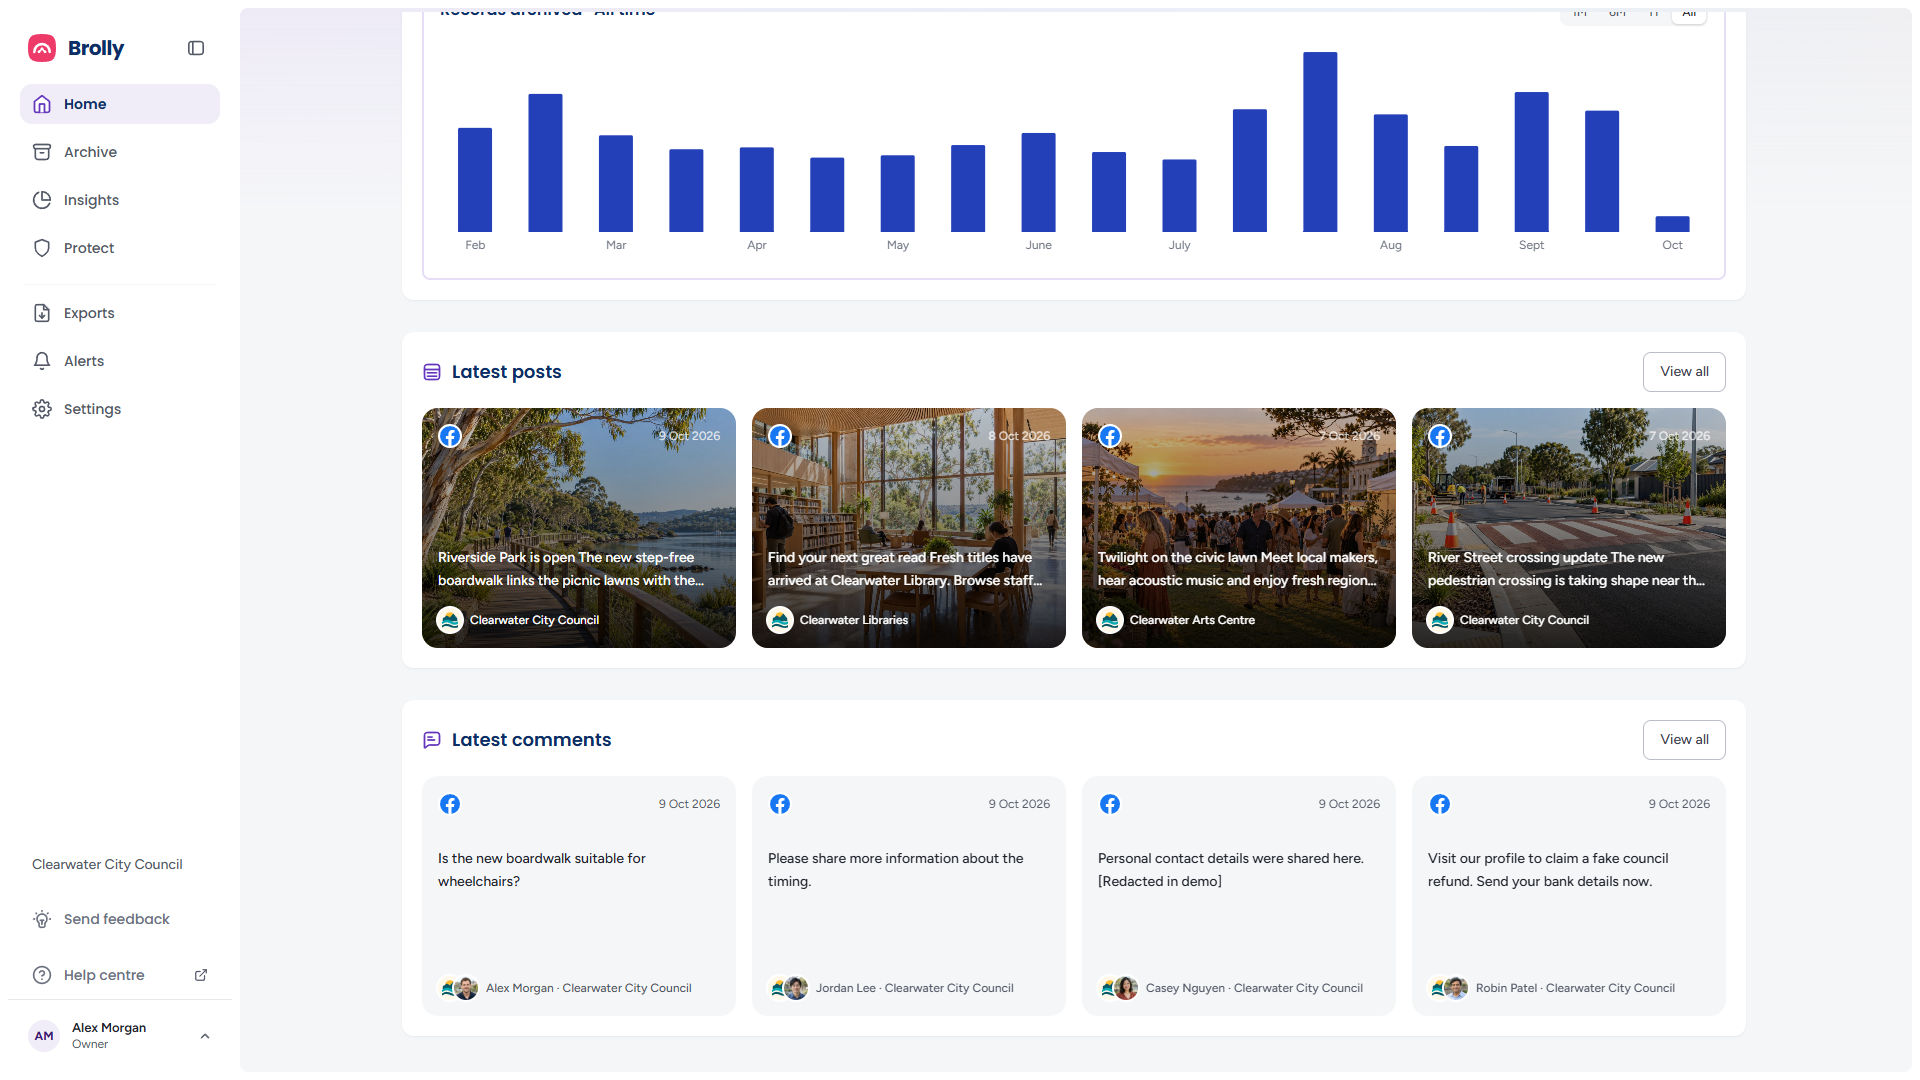Click the Latest posts section icon

[x=432, y=372]
